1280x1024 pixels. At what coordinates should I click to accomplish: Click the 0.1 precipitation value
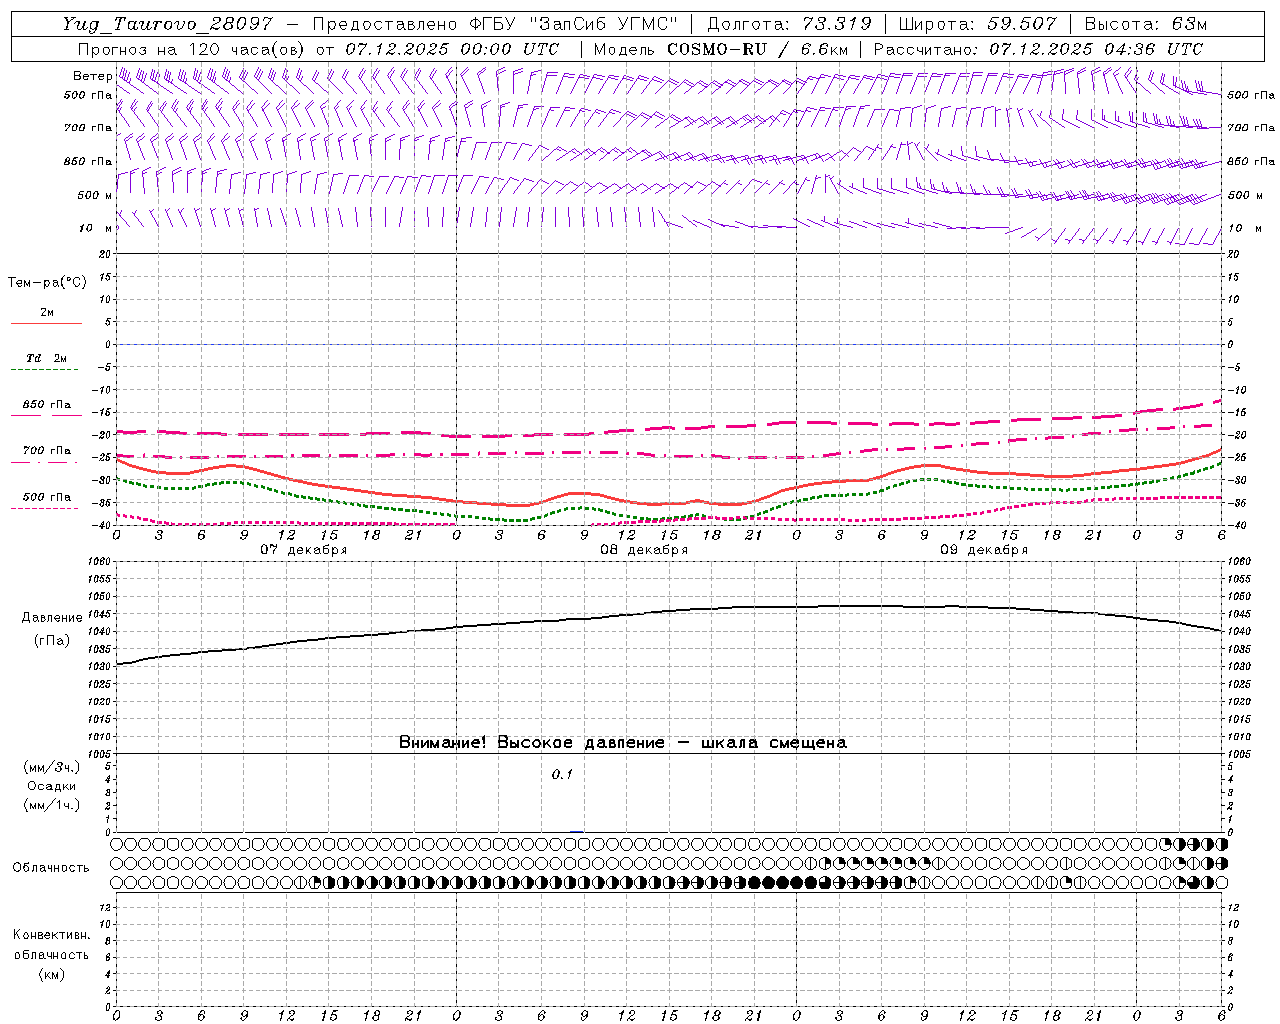click(562, 775)
